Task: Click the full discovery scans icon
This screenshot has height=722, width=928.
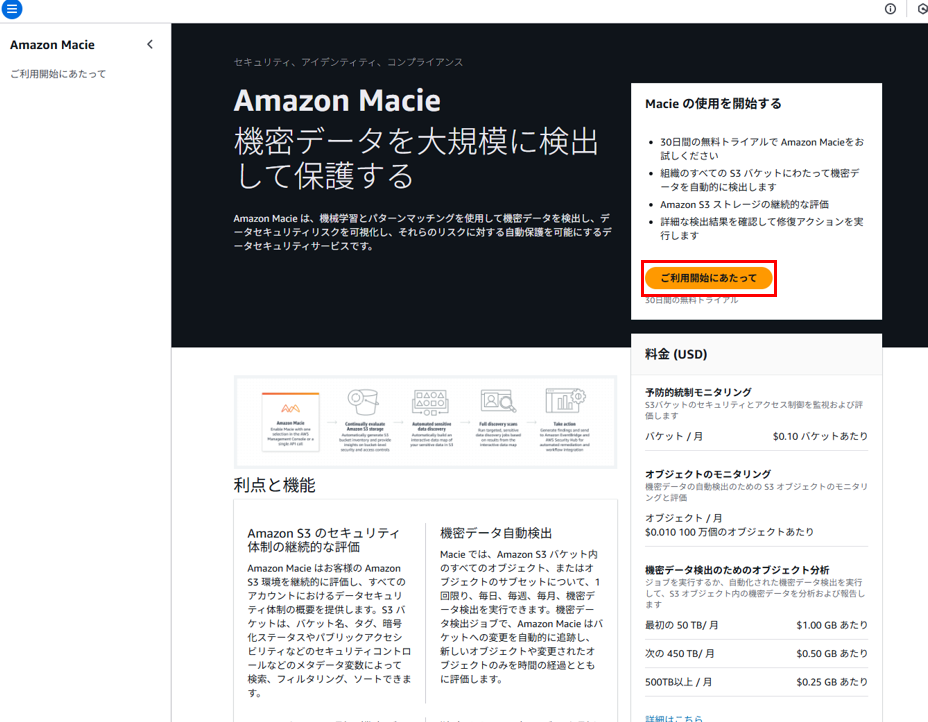Action: coord(498,401)
